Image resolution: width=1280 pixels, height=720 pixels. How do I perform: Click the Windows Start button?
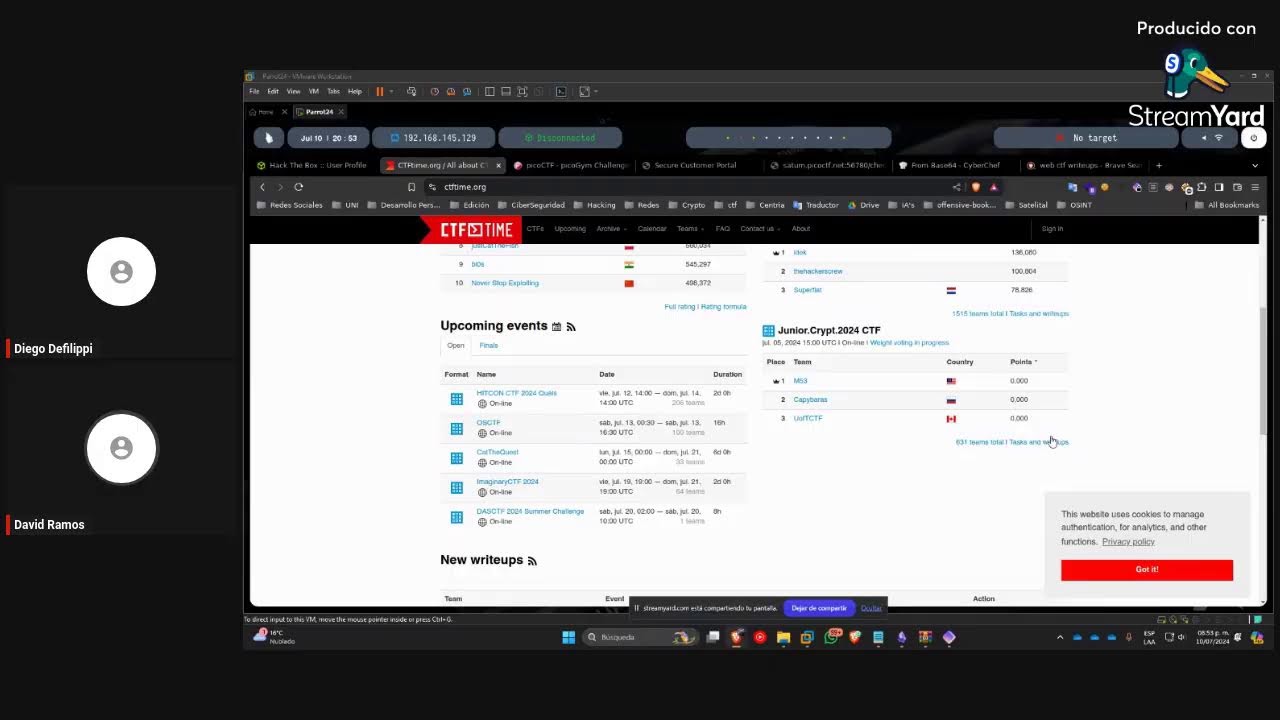pos(568,637)
